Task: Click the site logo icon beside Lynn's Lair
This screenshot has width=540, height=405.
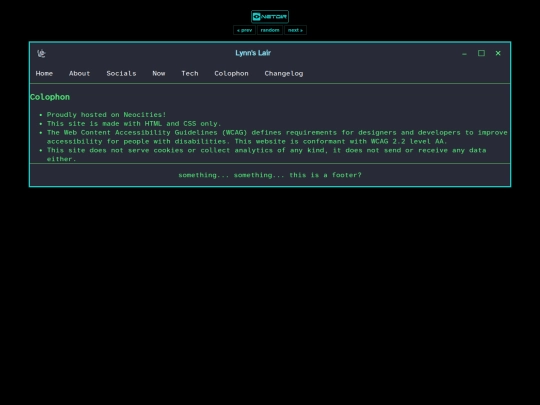Action: click(x=41, y=53)
